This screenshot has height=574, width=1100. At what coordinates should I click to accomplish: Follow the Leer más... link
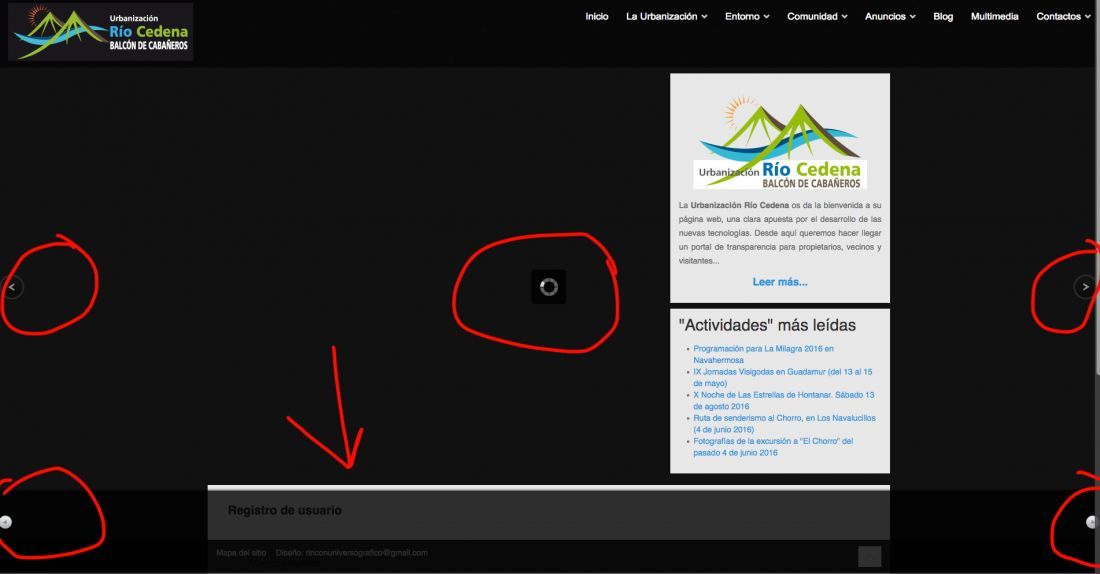click(779, 282)
